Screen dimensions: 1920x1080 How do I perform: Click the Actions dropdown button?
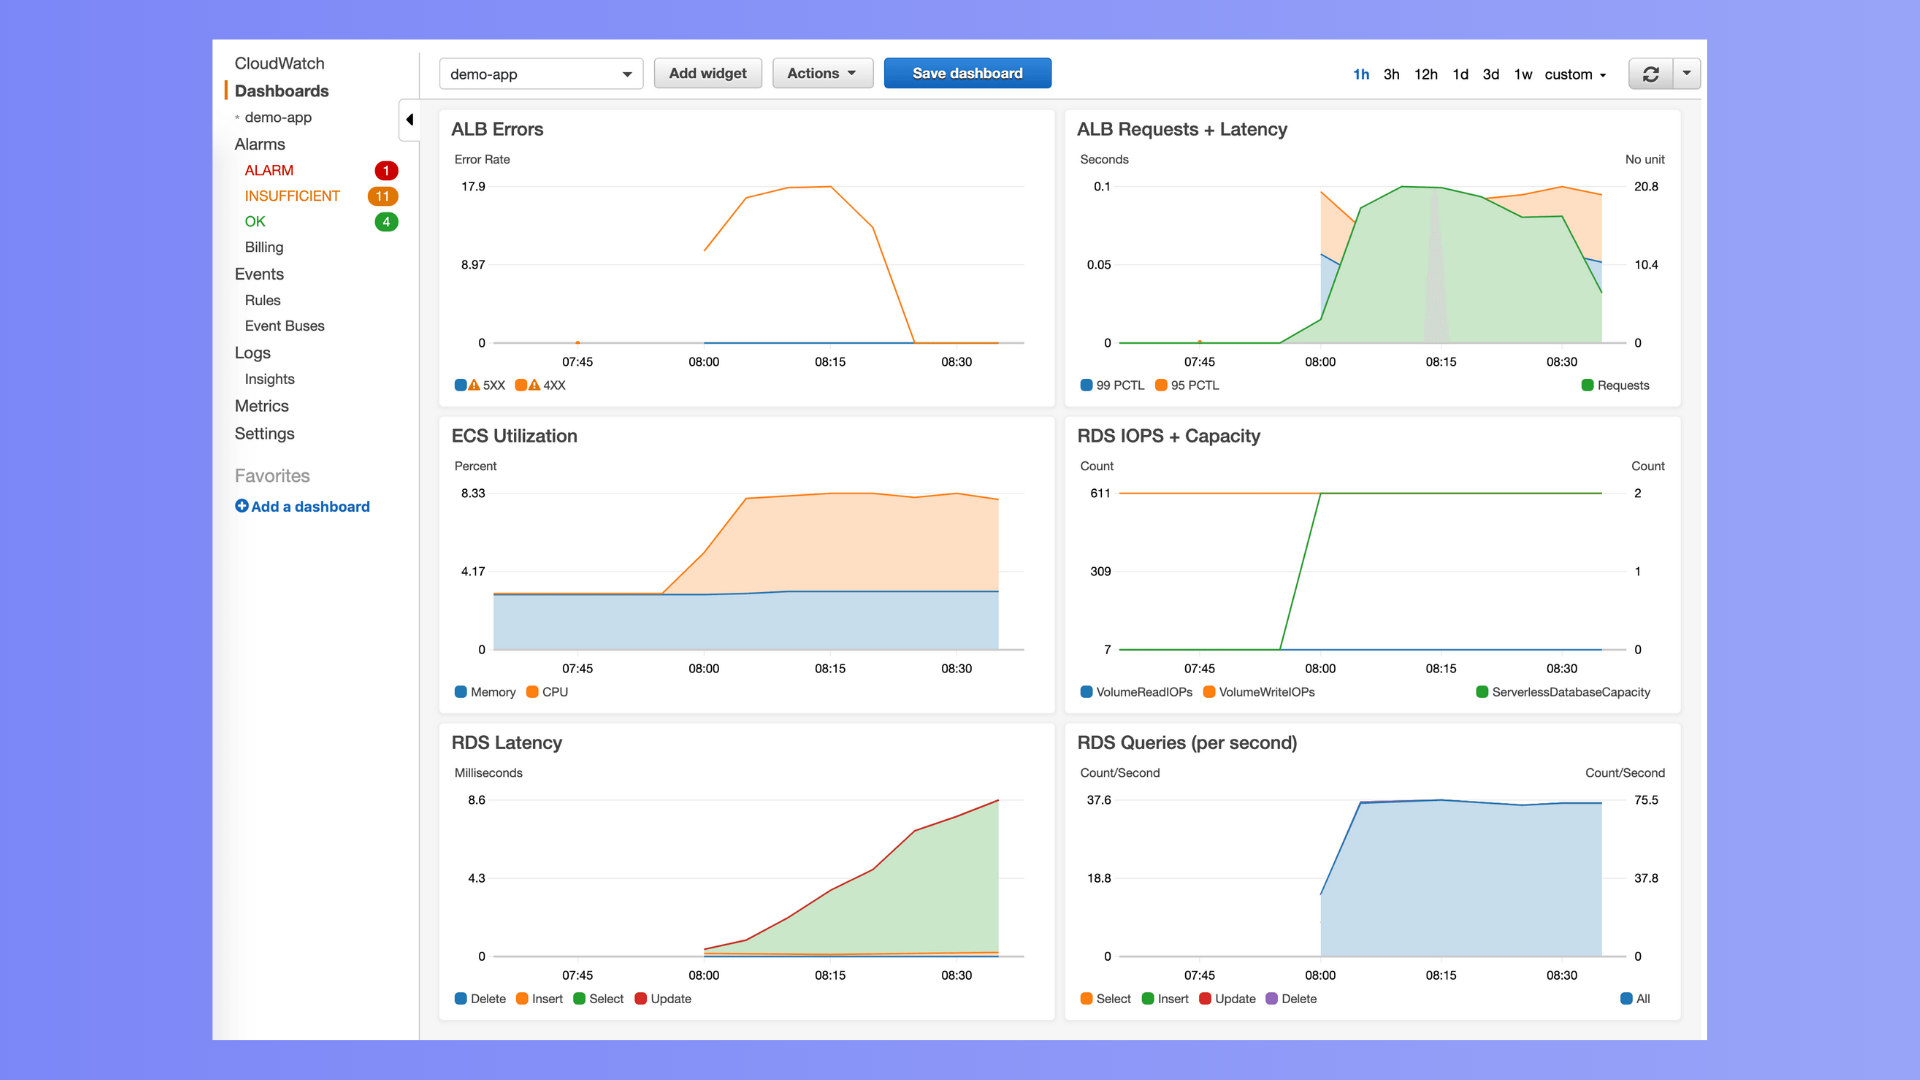(x=820, y=73)
